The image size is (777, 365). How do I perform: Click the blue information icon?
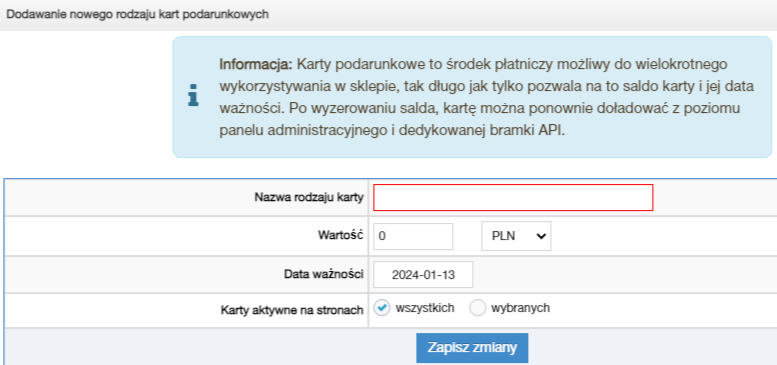coord(193,96)
